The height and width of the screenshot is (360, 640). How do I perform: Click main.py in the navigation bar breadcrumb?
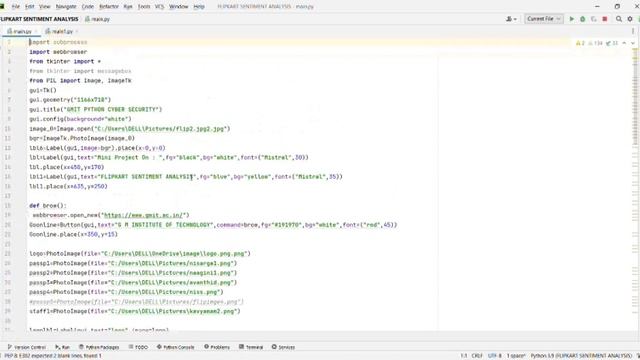(98, 19)
